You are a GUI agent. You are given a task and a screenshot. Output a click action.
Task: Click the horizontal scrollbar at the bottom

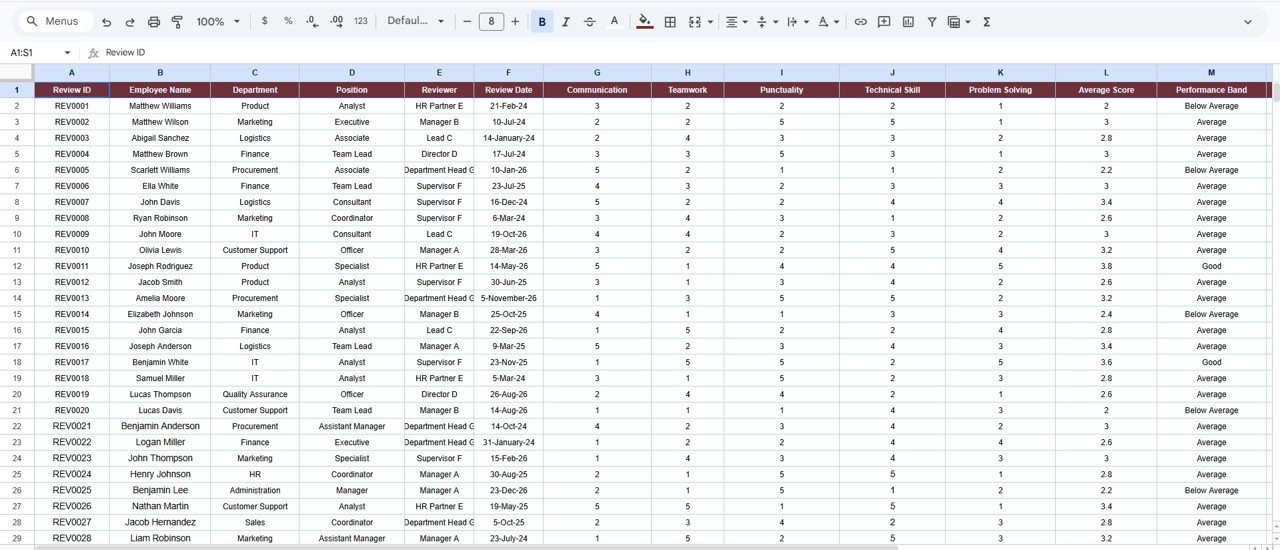point(466,547)
